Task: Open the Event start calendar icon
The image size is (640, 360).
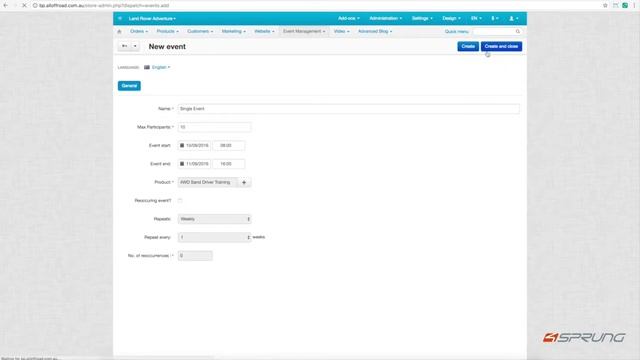Action: coord(182,145)
